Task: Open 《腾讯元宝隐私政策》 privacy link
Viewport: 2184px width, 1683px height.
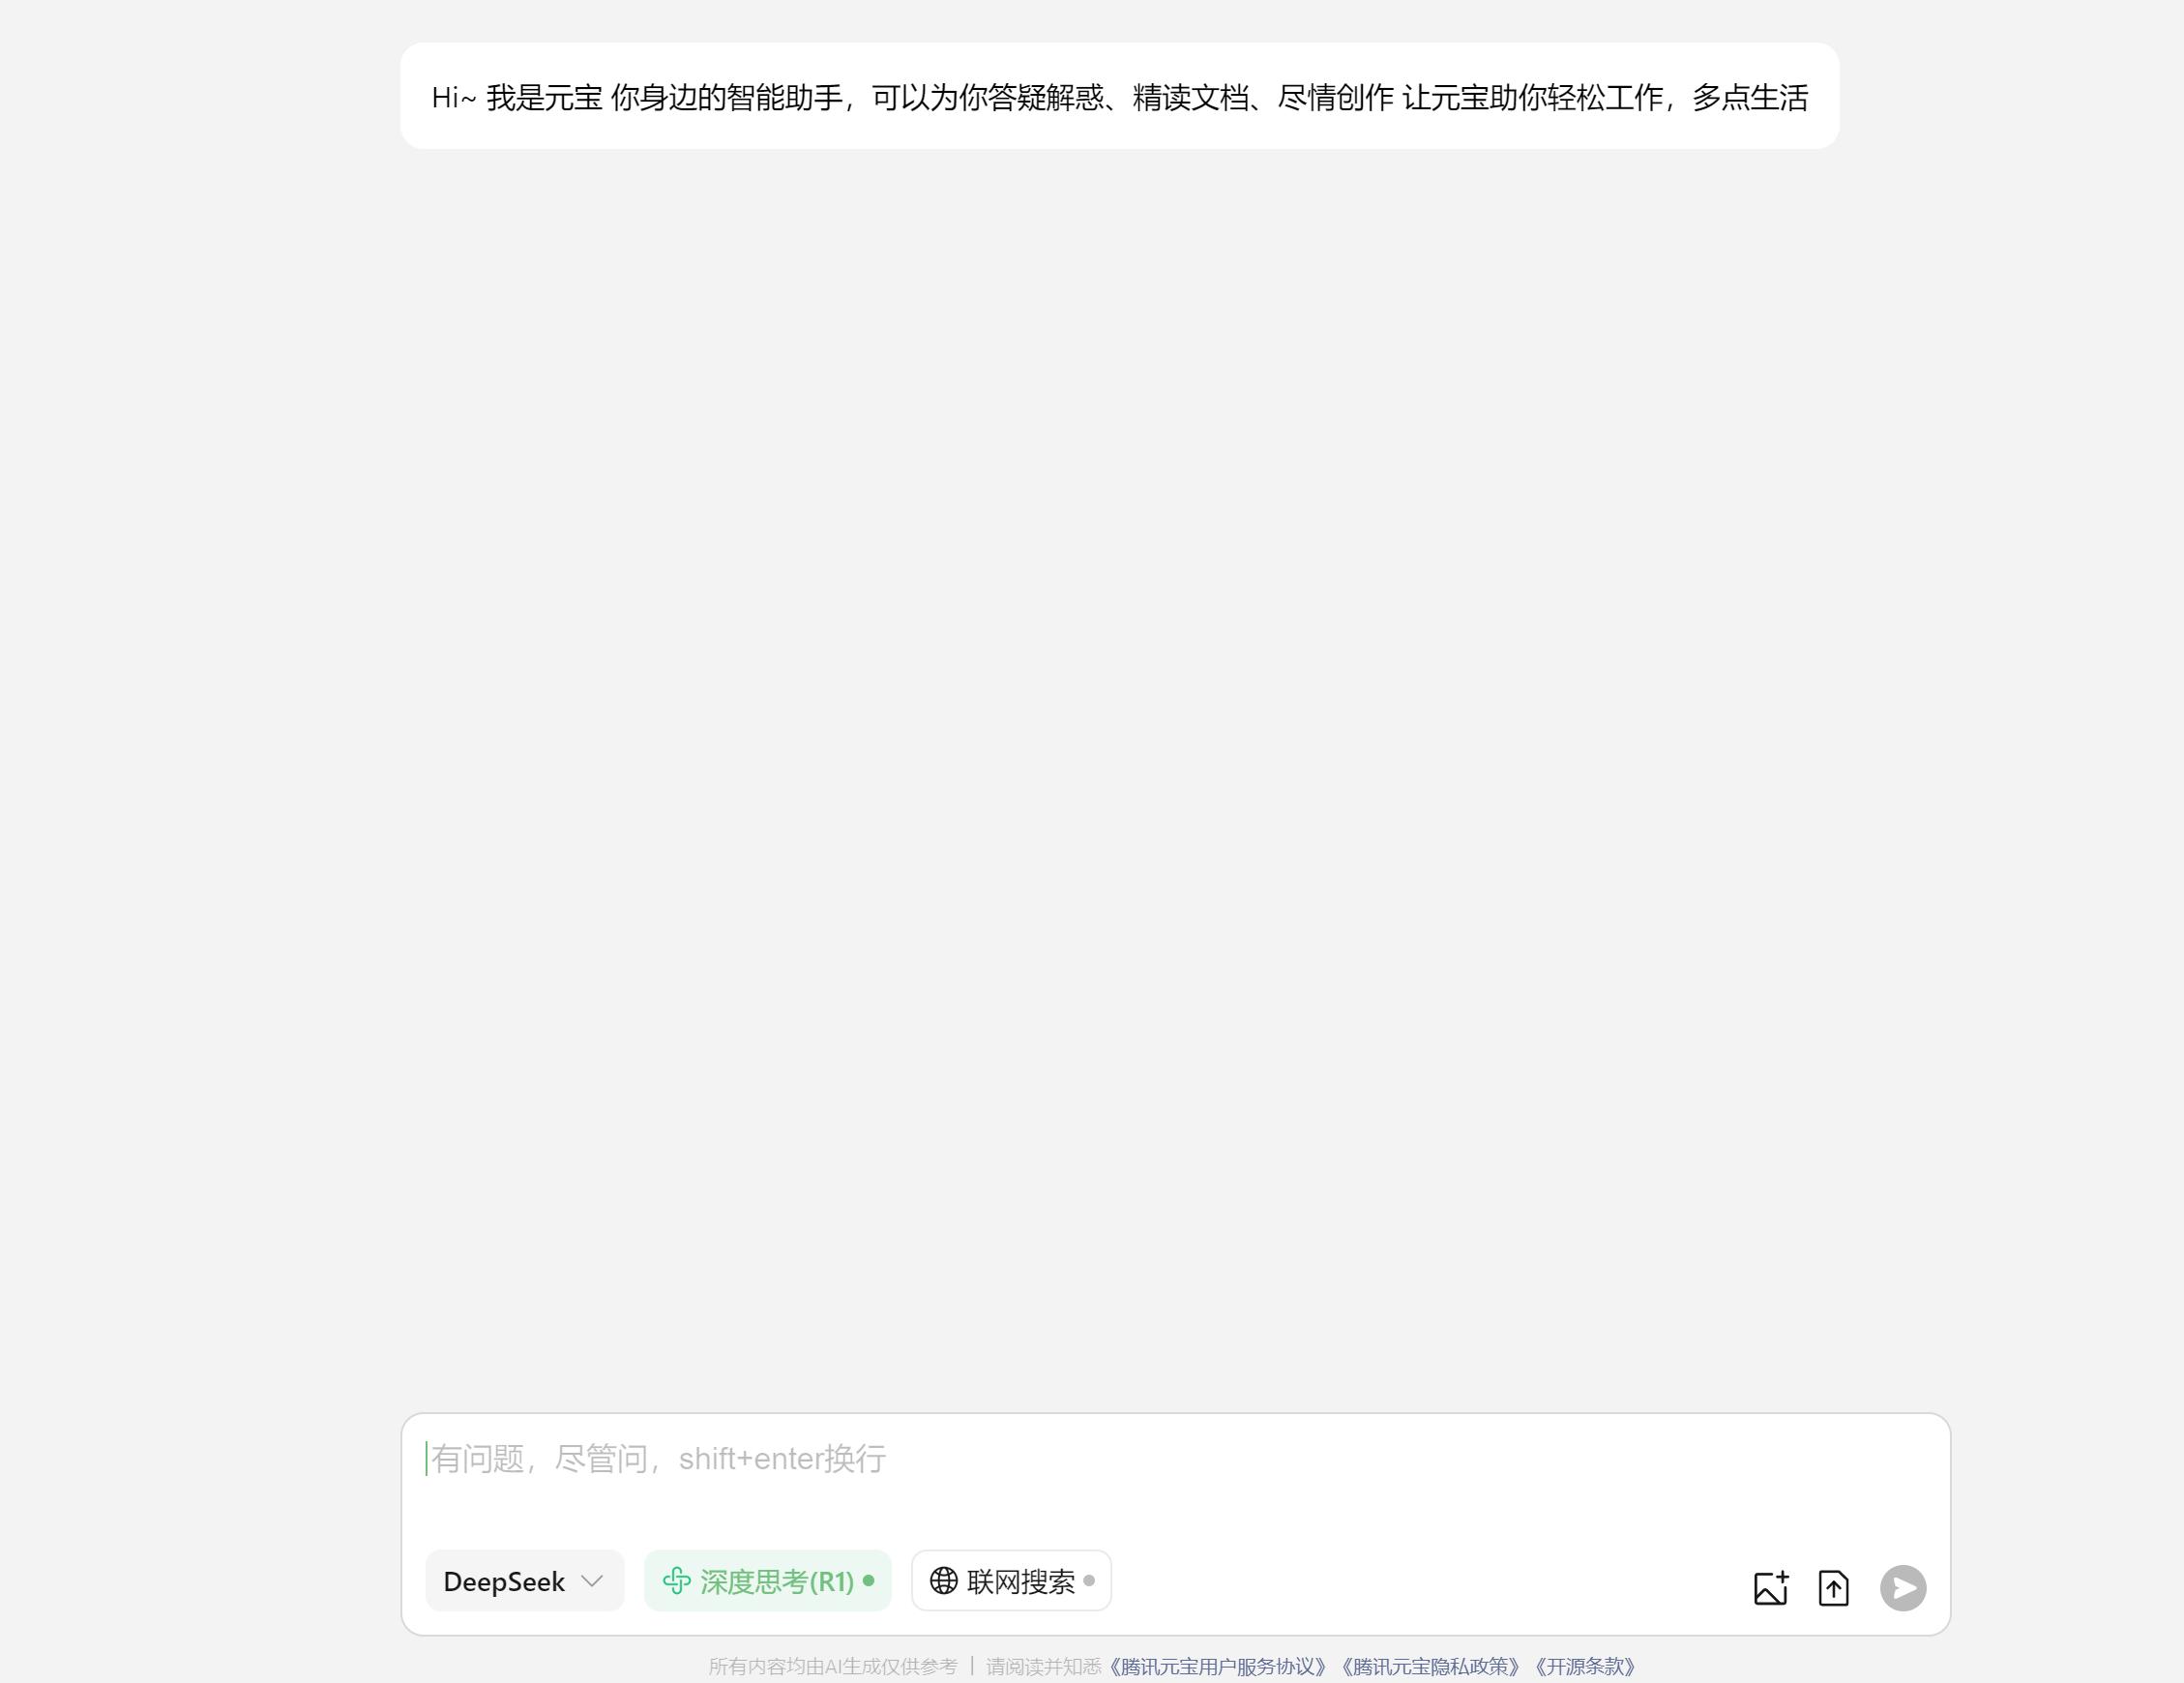Action: coord(1430,1667)
